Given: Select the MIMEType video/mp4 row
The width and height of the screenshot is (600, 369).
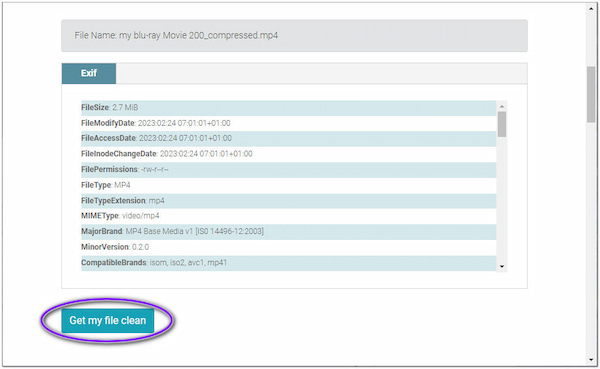Looking at the screenshot, I should (289, 216).
